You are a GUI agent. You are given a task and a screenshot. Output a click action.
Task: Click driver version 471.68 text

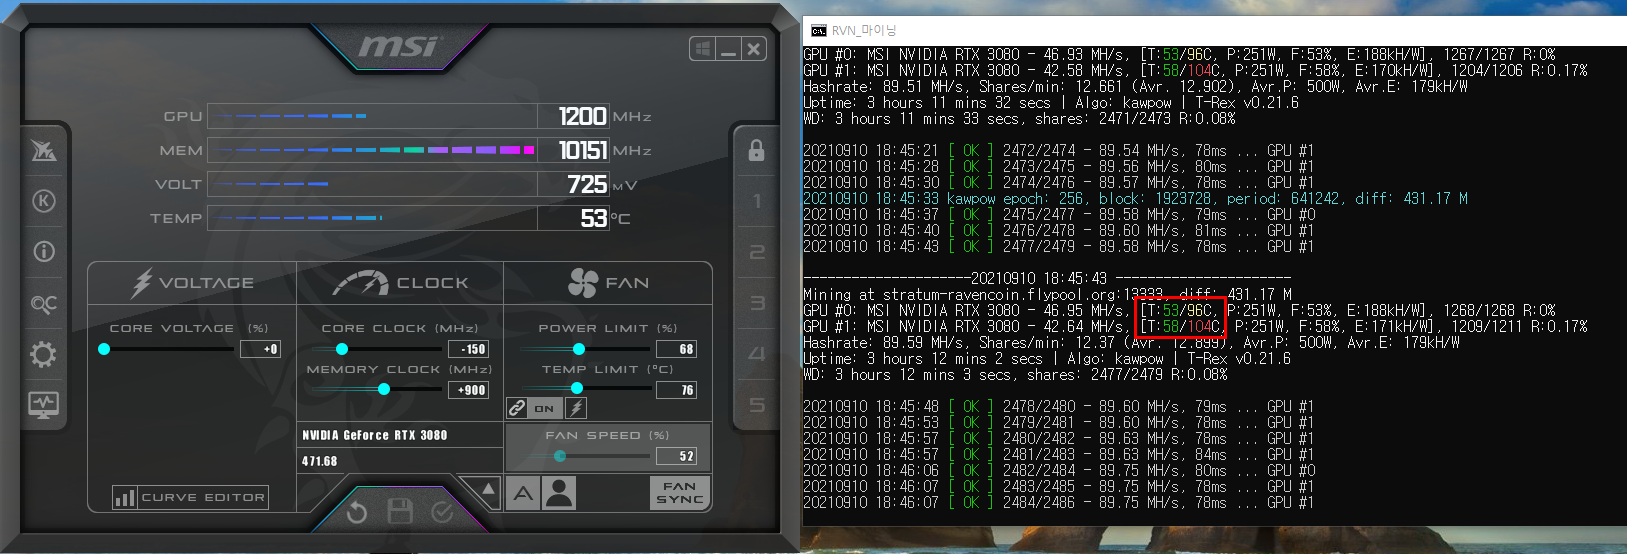tap(320, 461)
